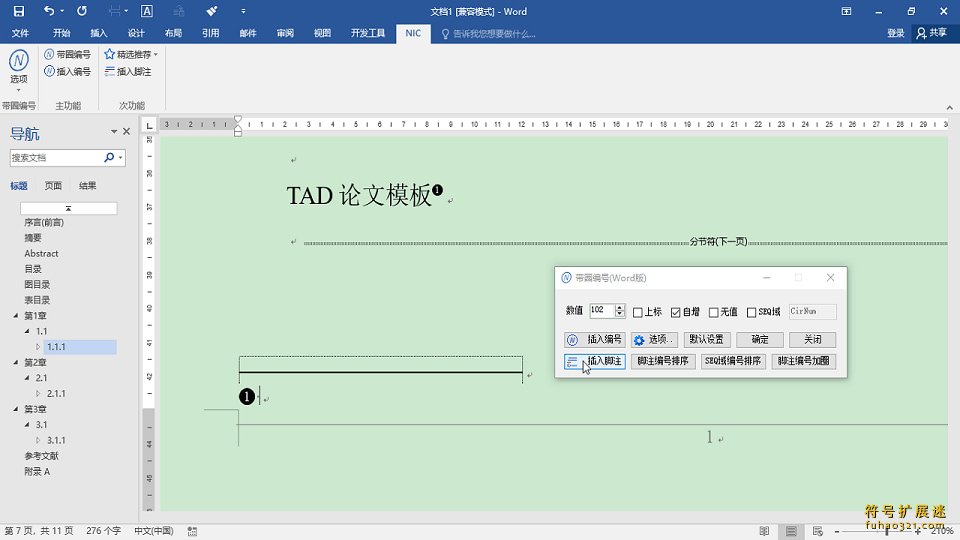Click the macro recording icon in the status bar
The width and height of the screenshot is (960, 540).
pyautogui.click(x=192, y=531)
